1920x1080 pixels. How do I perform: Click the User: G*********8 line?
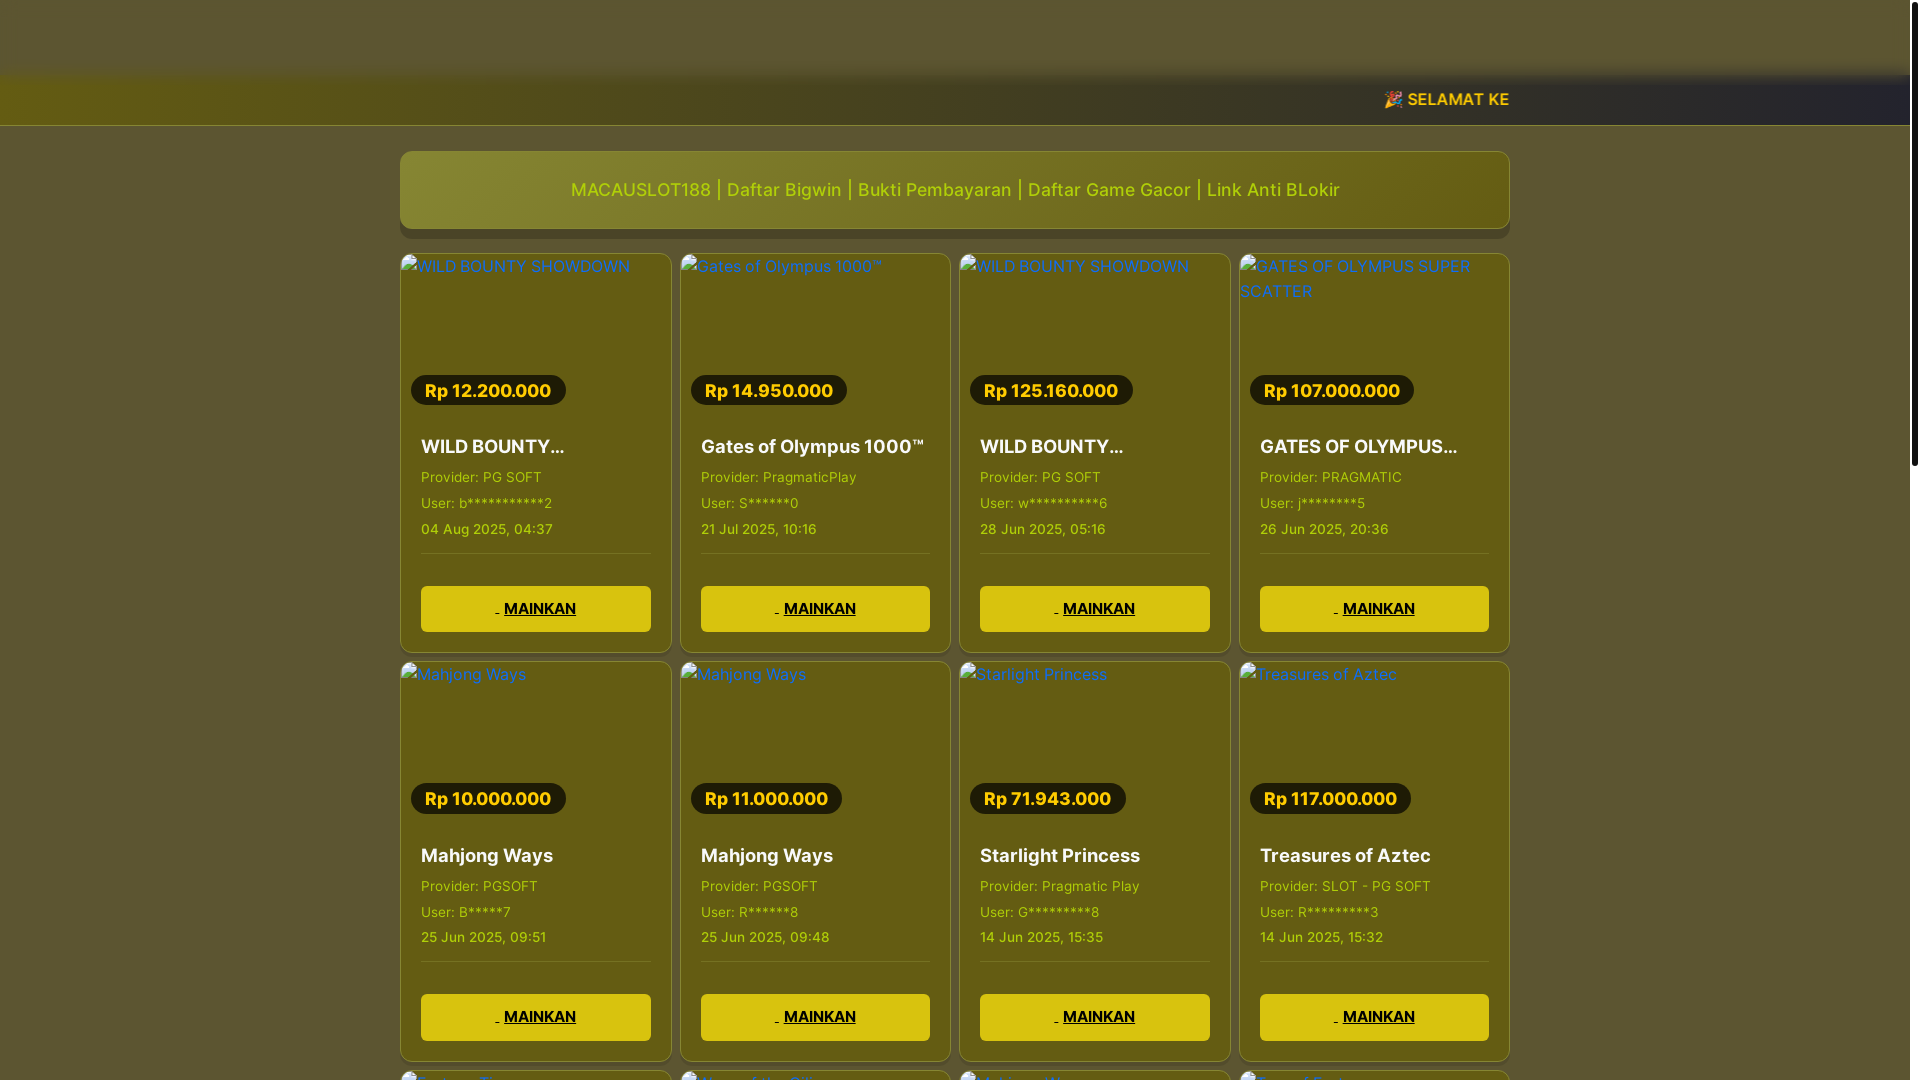point(1040,913)
